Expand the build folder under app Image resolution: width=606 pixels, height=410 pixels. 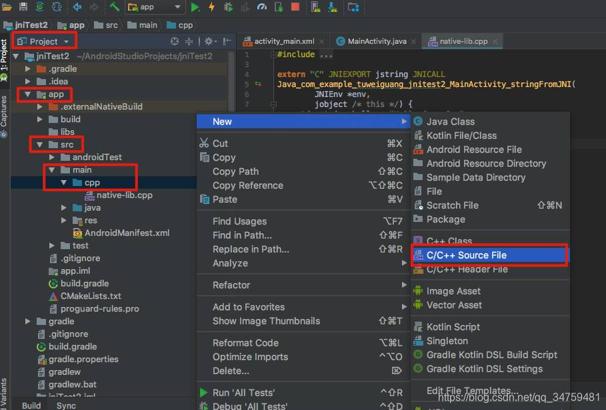[40, 119]
